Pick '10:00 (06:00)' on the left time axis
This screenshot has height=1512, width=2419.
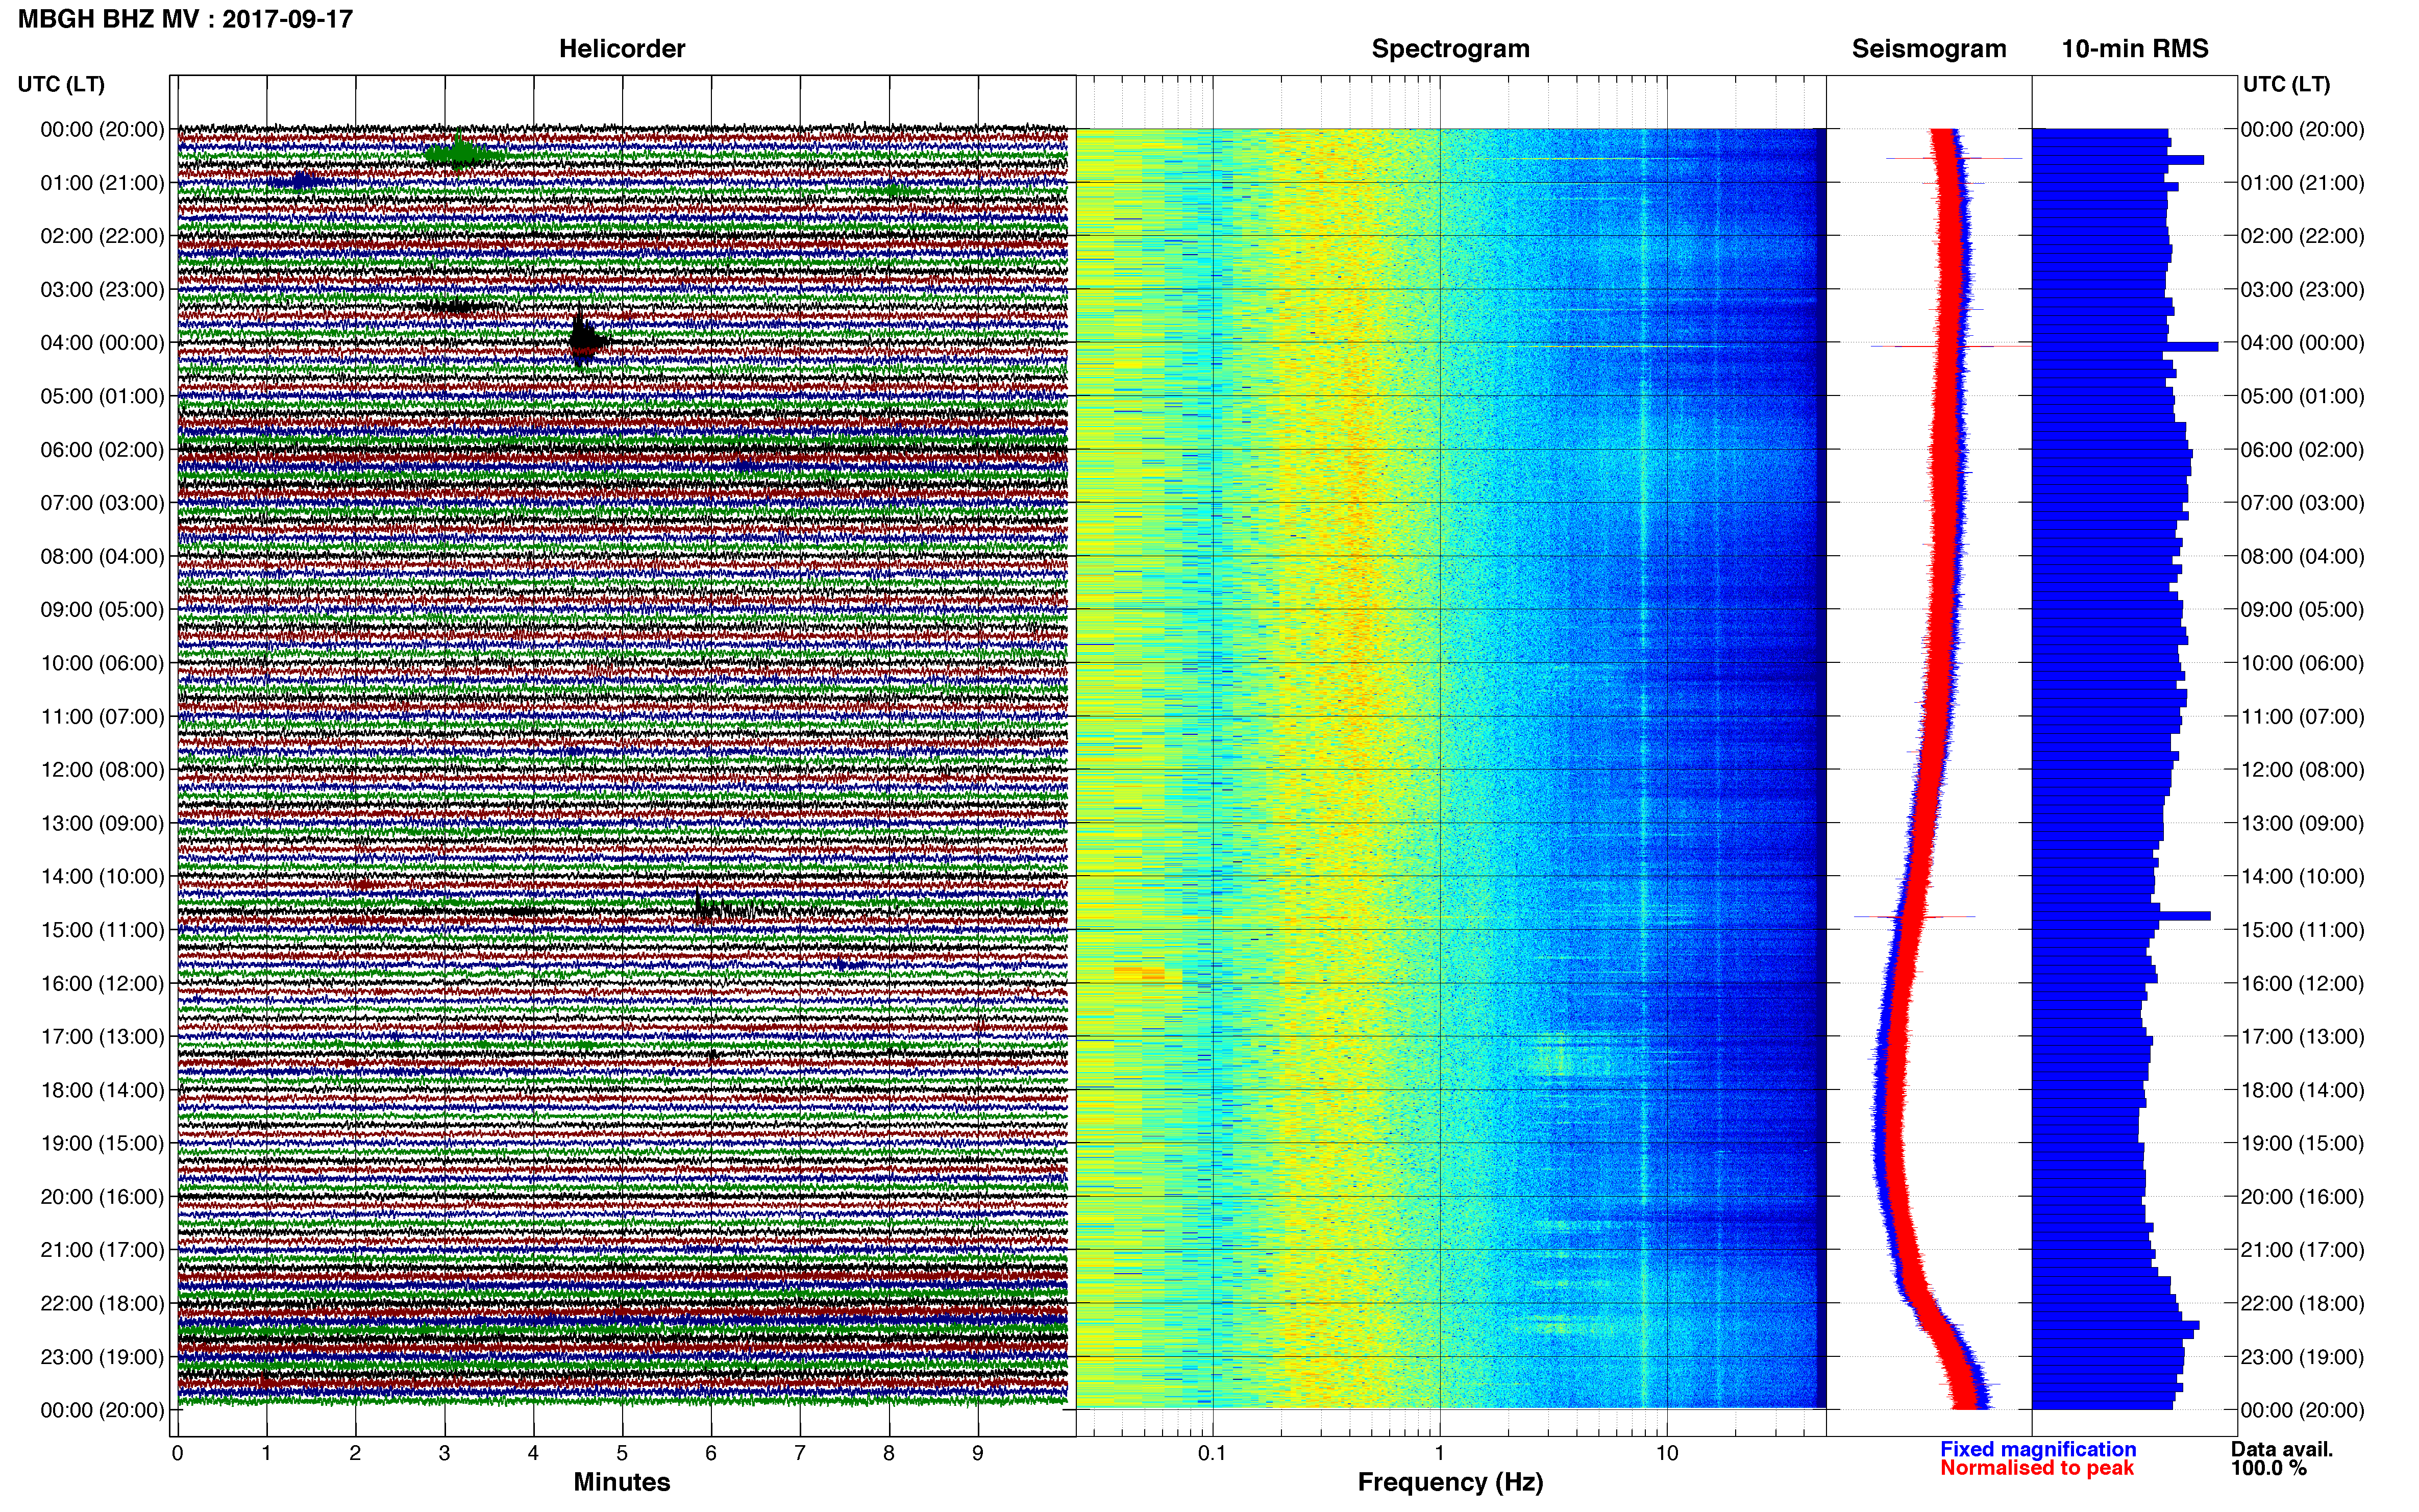(x=102, y=663)
